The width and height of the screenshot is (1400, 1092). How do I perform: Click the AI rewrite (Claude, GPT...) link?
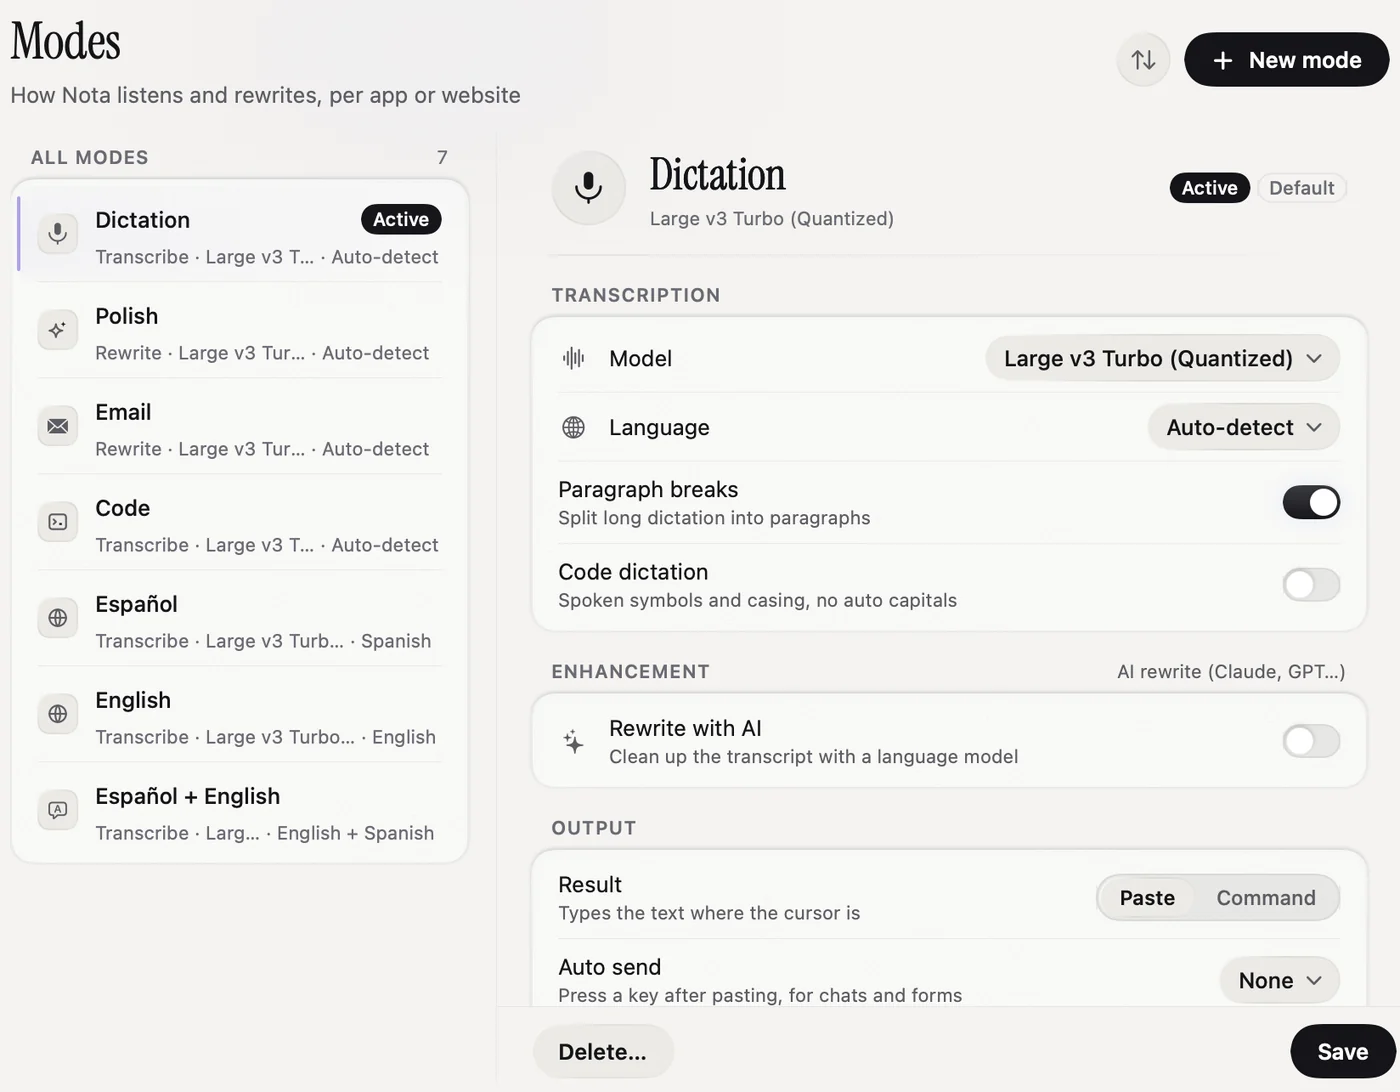tap(1231, 672)
